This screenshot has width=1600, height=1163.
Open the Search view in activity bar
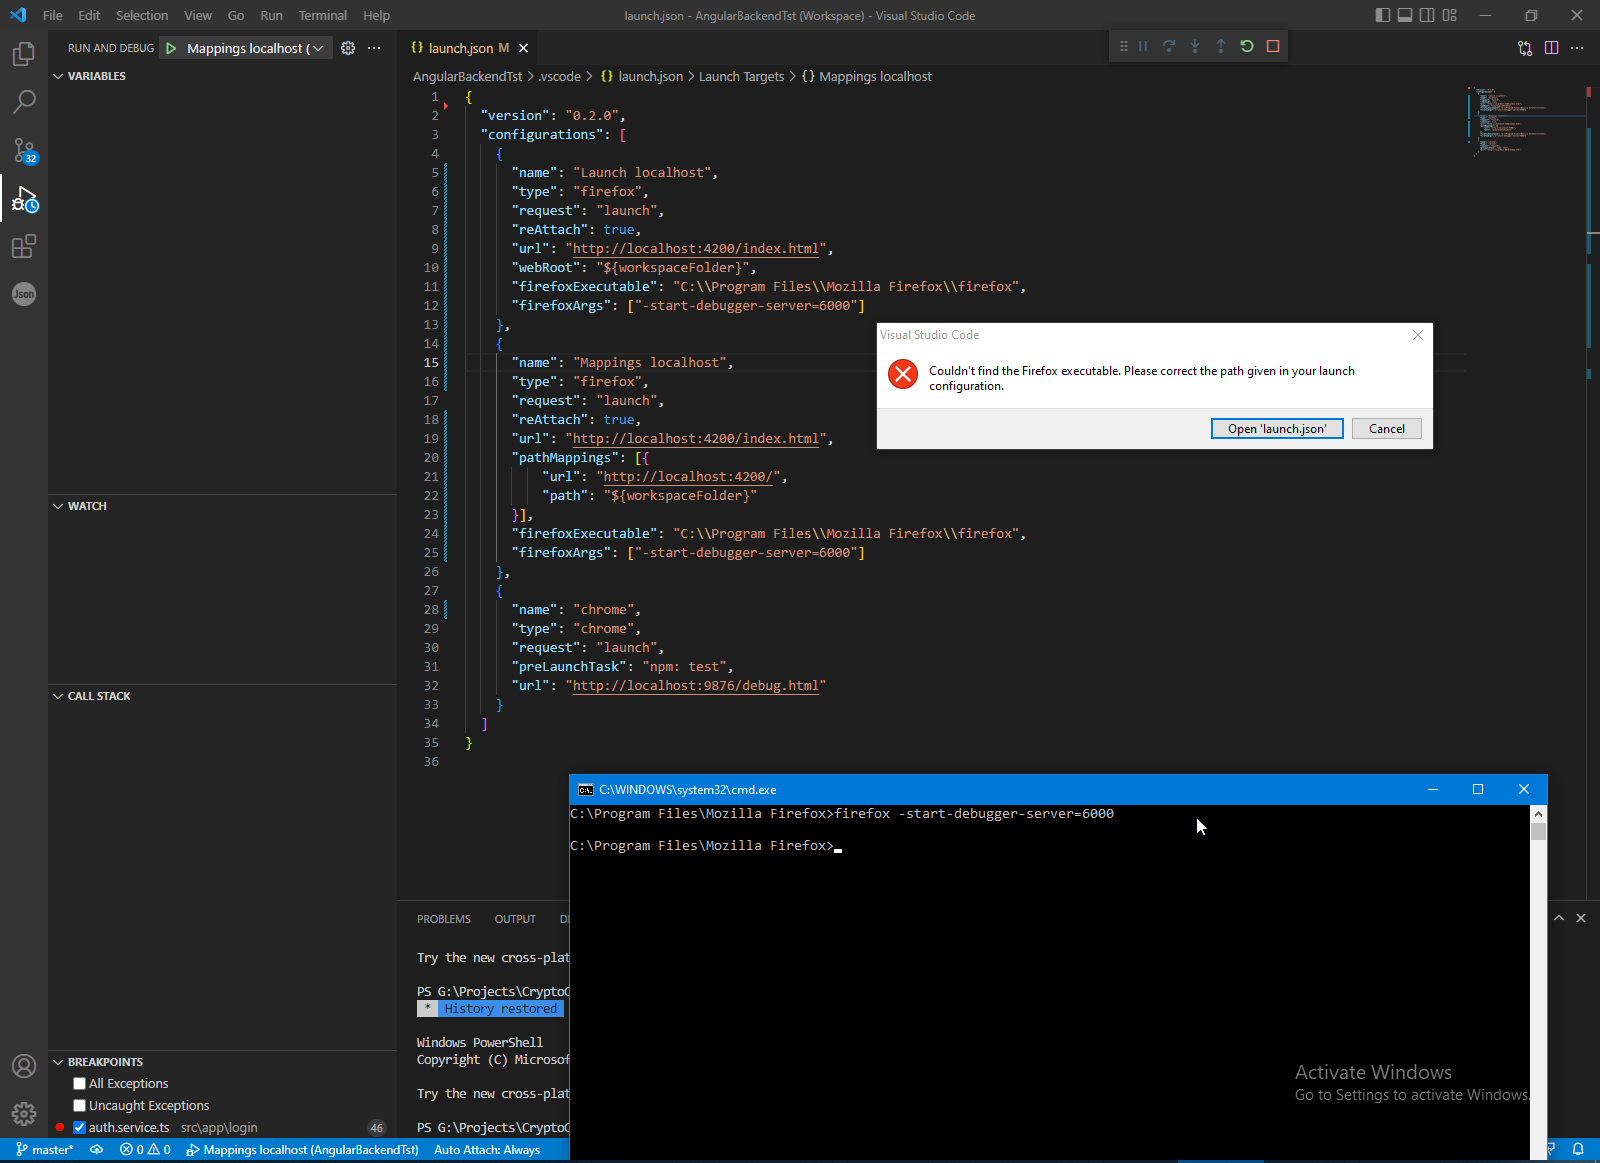(x=24, y=102)
